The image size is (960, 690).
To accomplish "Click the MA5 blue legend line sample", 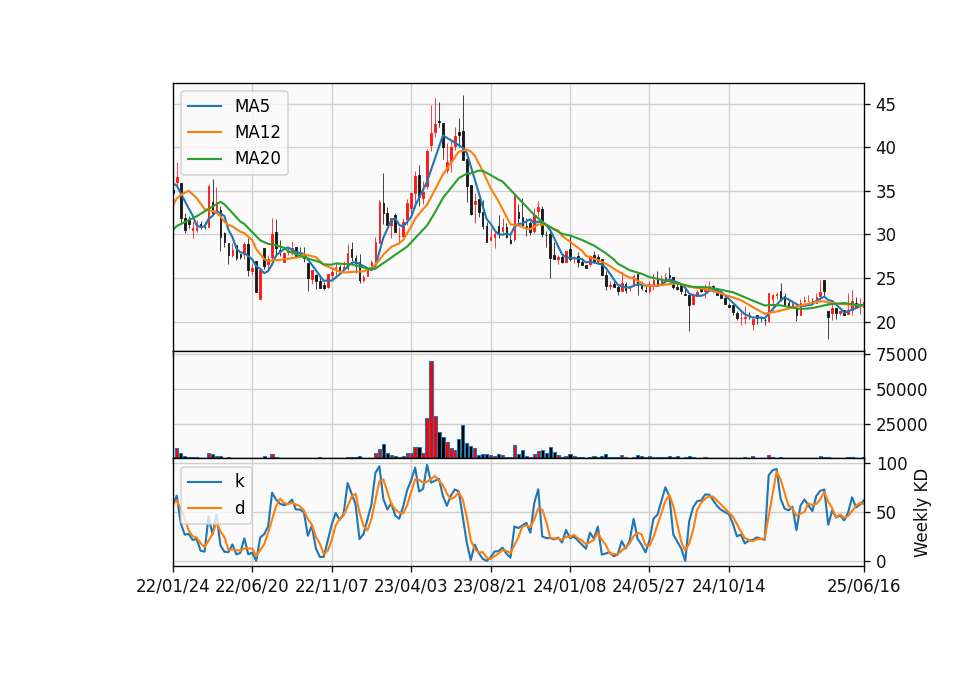I will 204,106.
